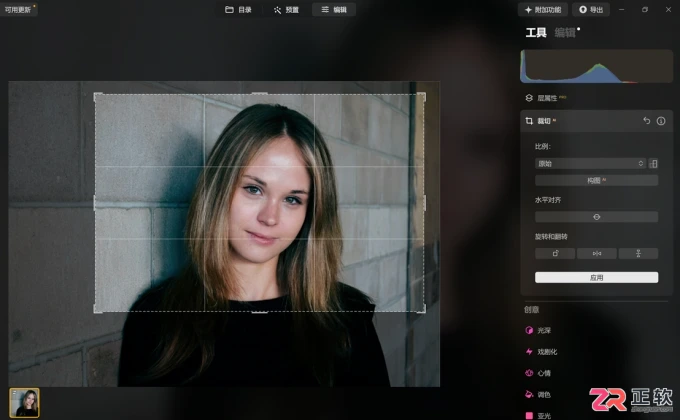This screenshot has width=680, height=420.
Task: Open the 心情 mood tool
Action: click(x=538, y=373)
